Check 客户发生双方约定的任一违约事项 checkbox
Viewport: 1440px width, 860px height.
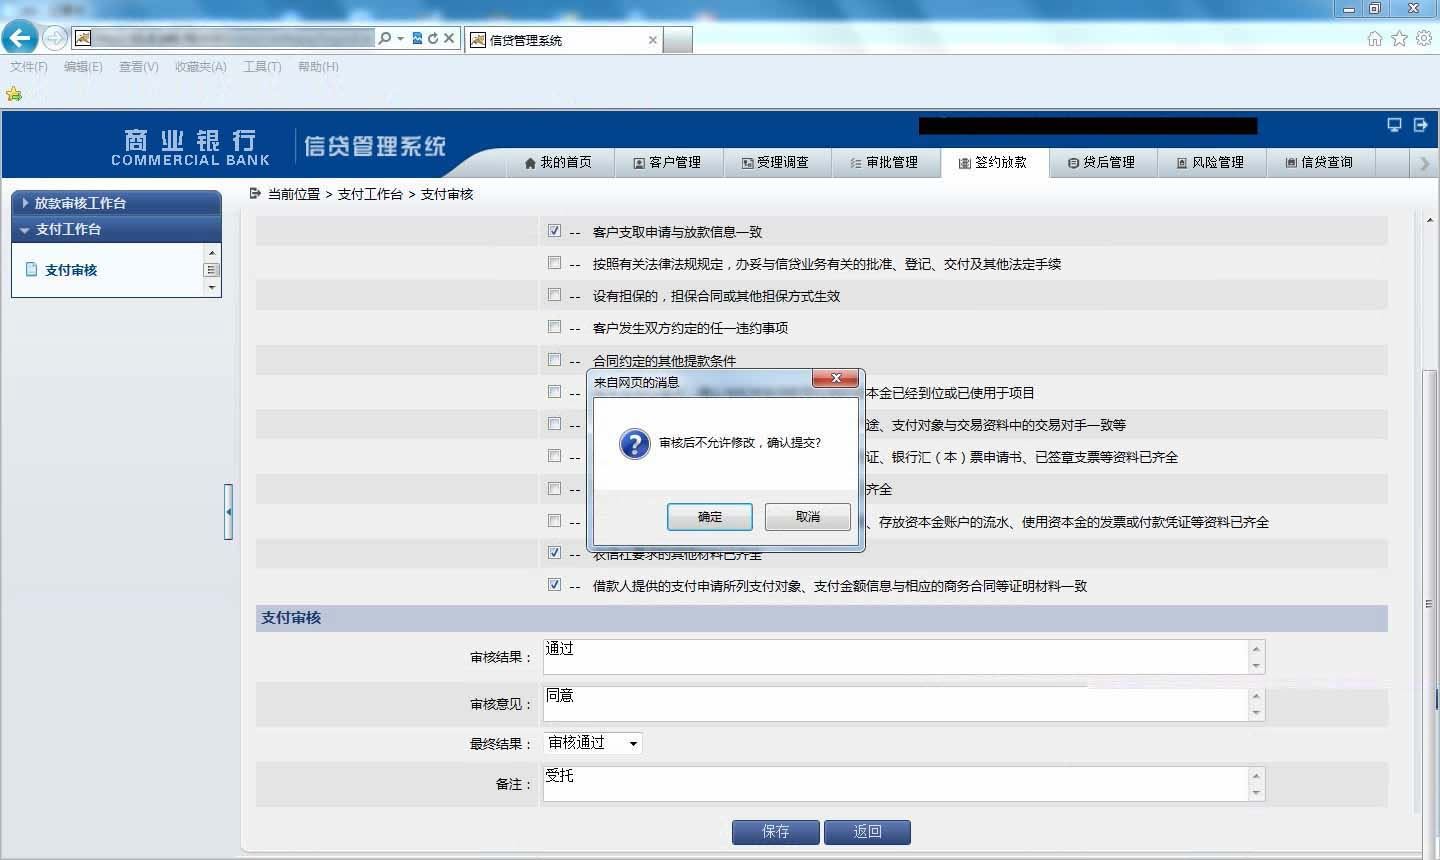tap(554, 327)
